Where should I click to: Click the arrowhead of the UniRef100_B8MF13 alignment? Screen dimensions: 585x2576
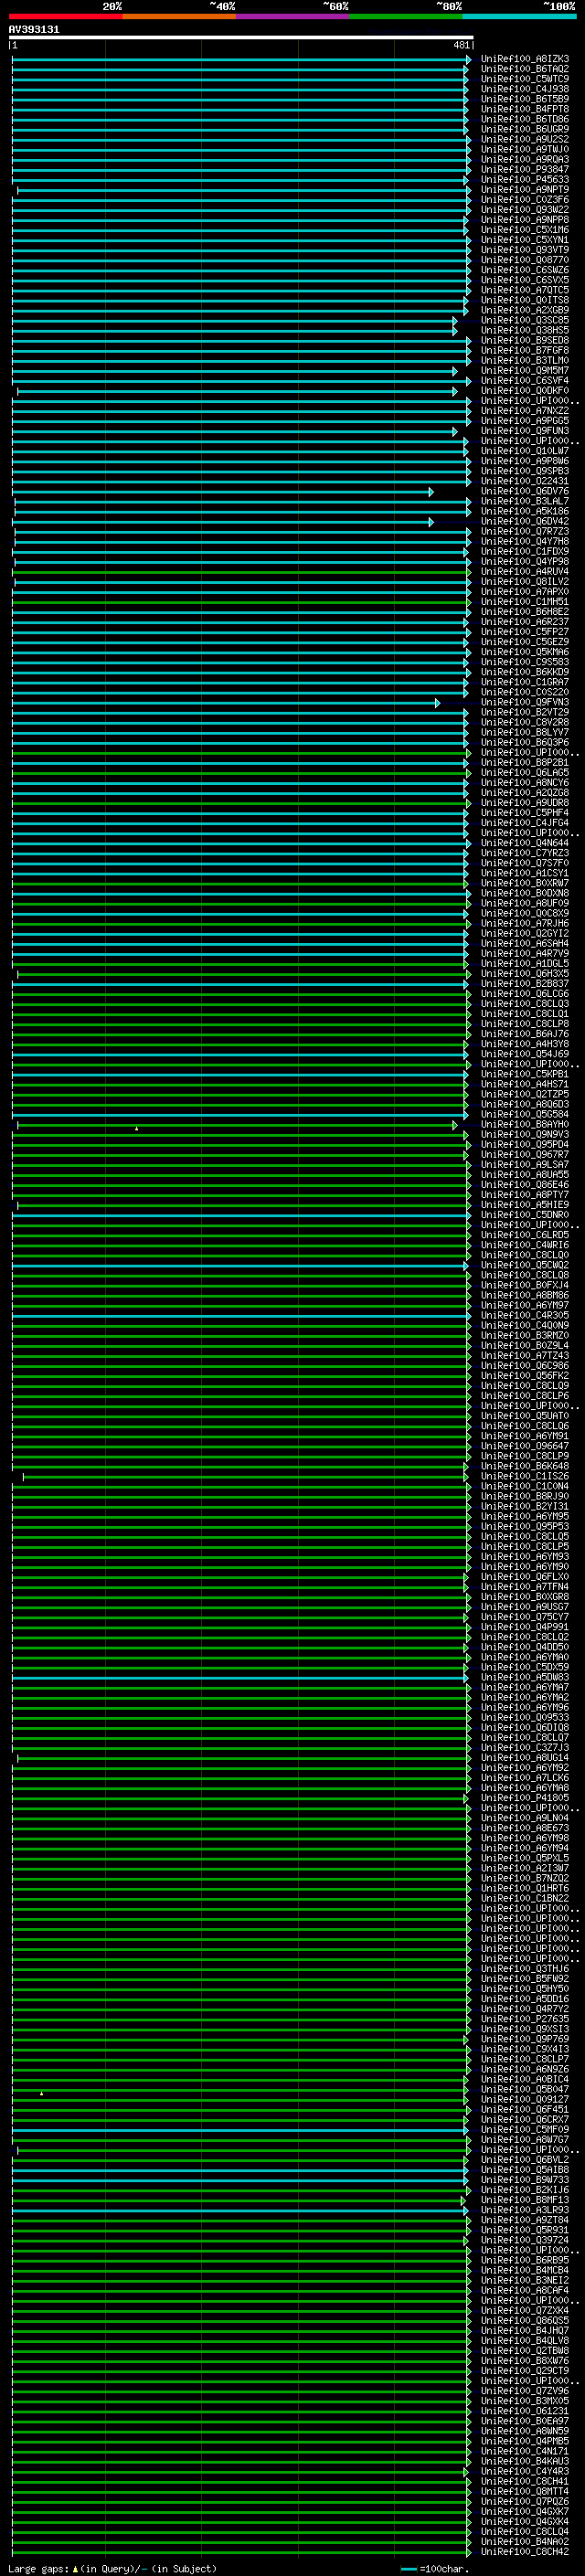pyautogui.click(x=463, y=2200)
